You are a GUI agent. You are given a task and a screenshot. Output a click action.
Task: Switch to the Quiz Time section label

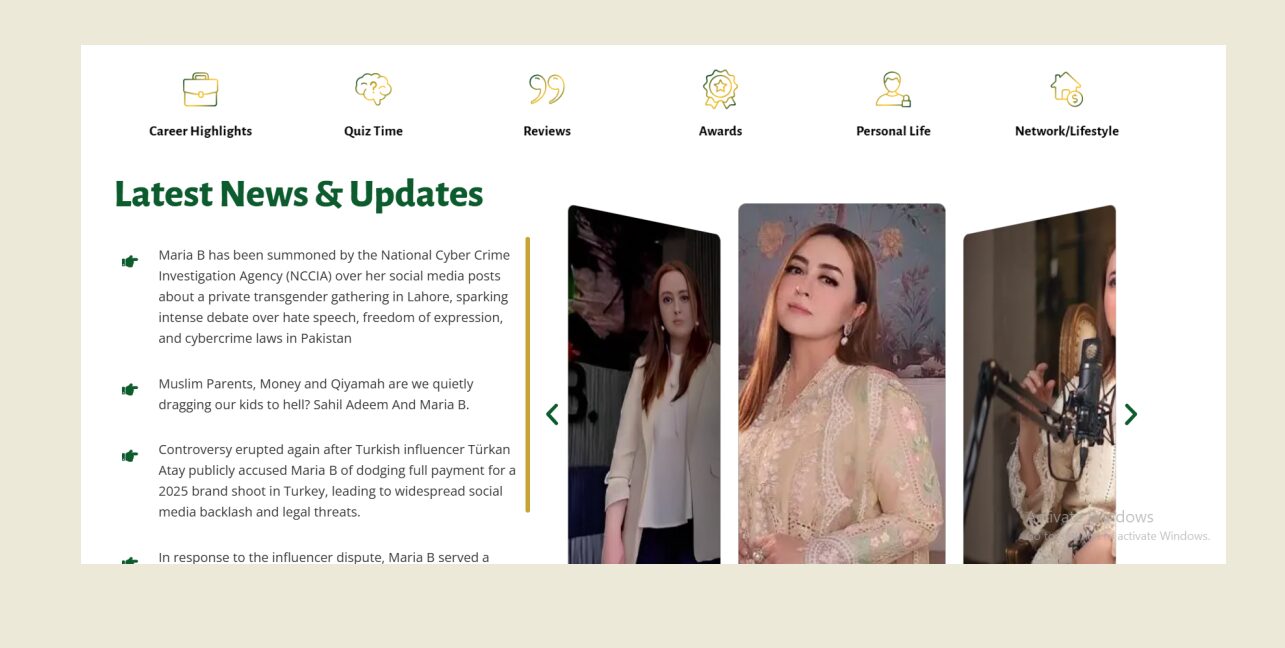tap(373, 131)
